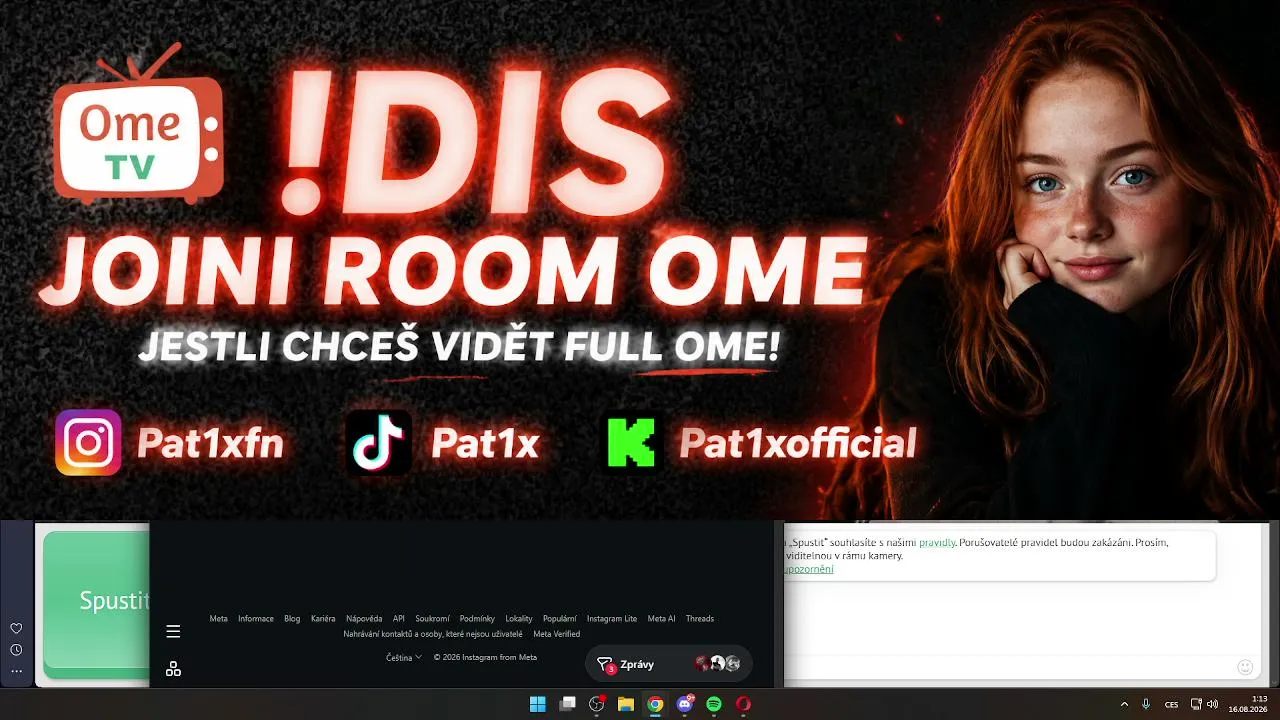
Task: Switch to Google Chrome on the taskbar
Action: [x=655, y=704]
